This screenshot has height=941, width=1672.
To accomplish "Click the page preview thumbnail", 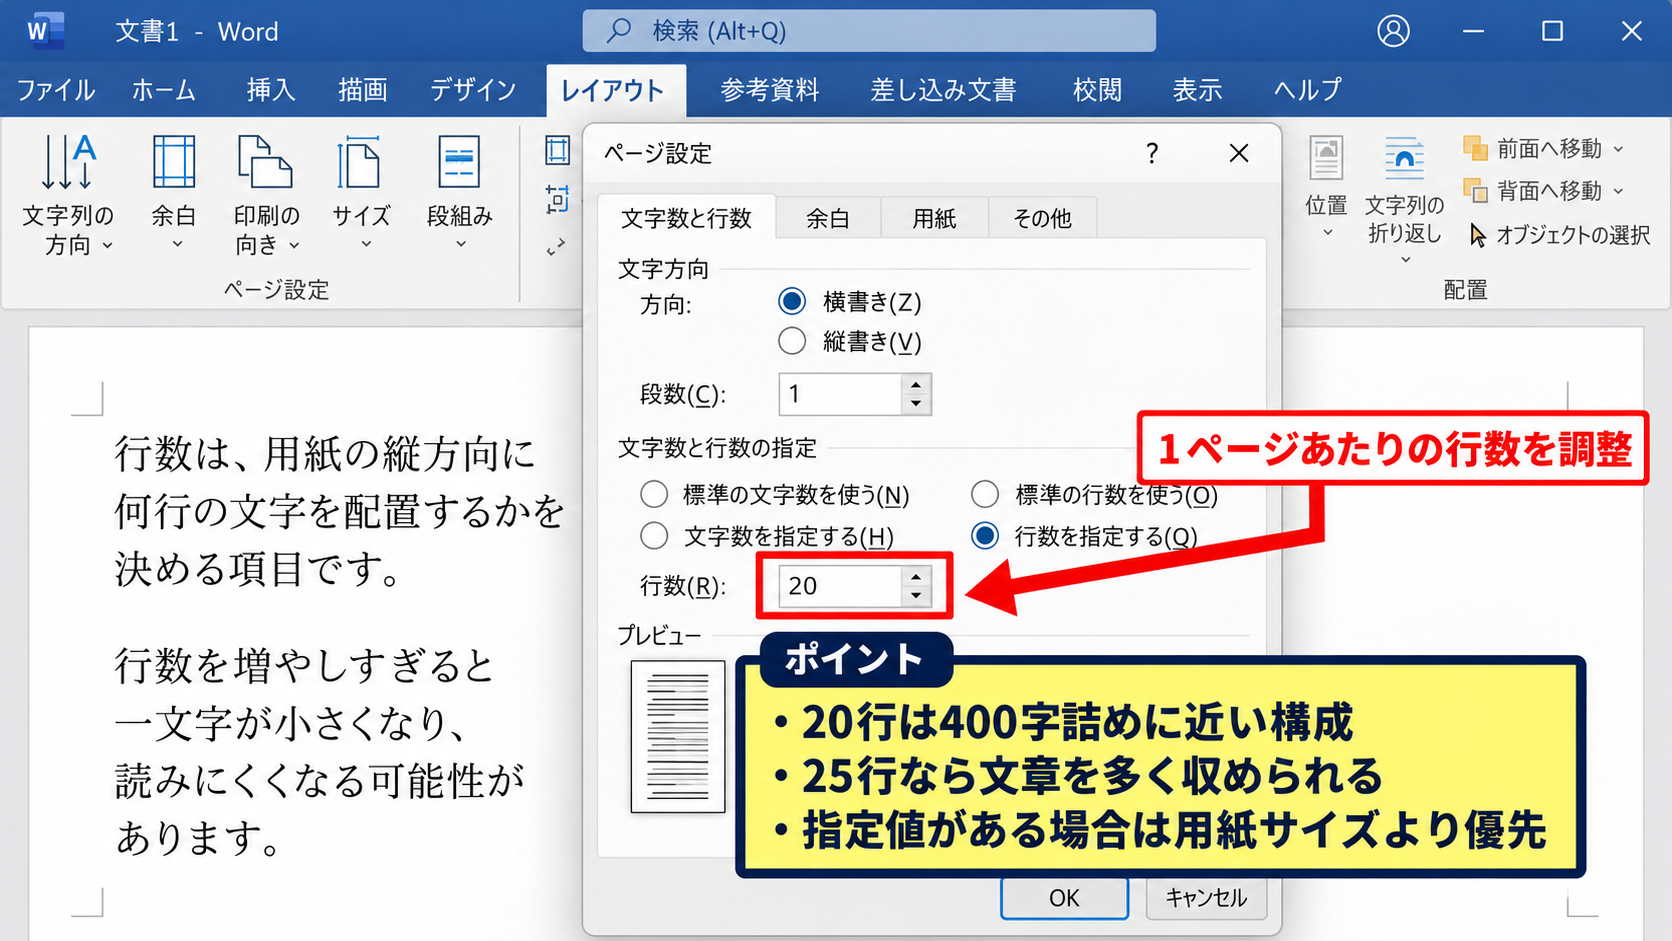I will (678, 737).
